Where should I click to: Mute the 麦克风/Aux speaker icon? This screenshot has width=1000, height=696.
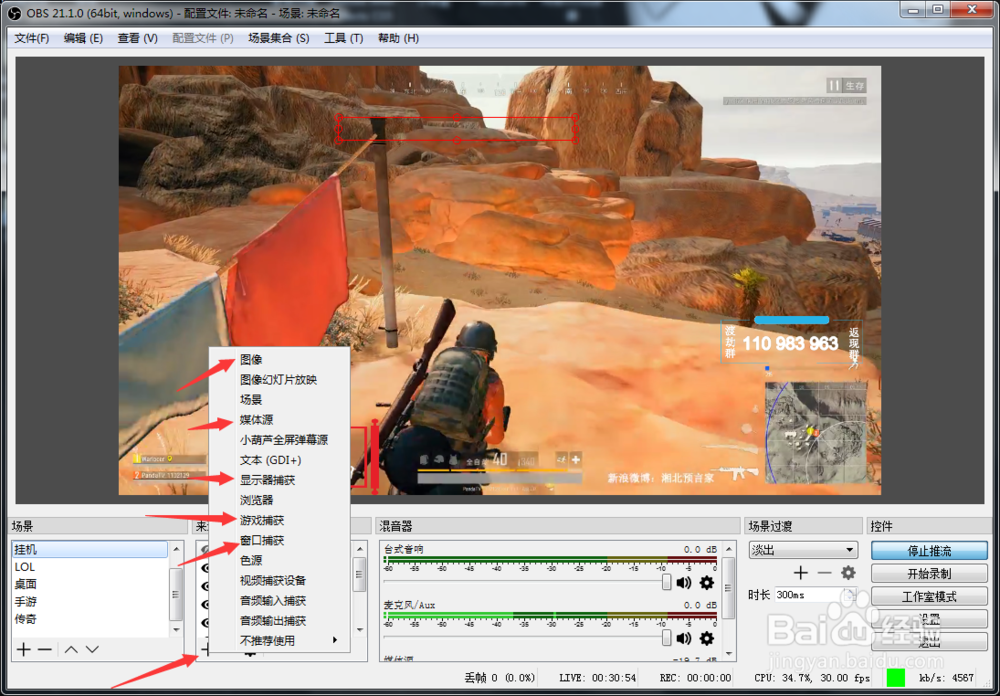coord(684,638)
